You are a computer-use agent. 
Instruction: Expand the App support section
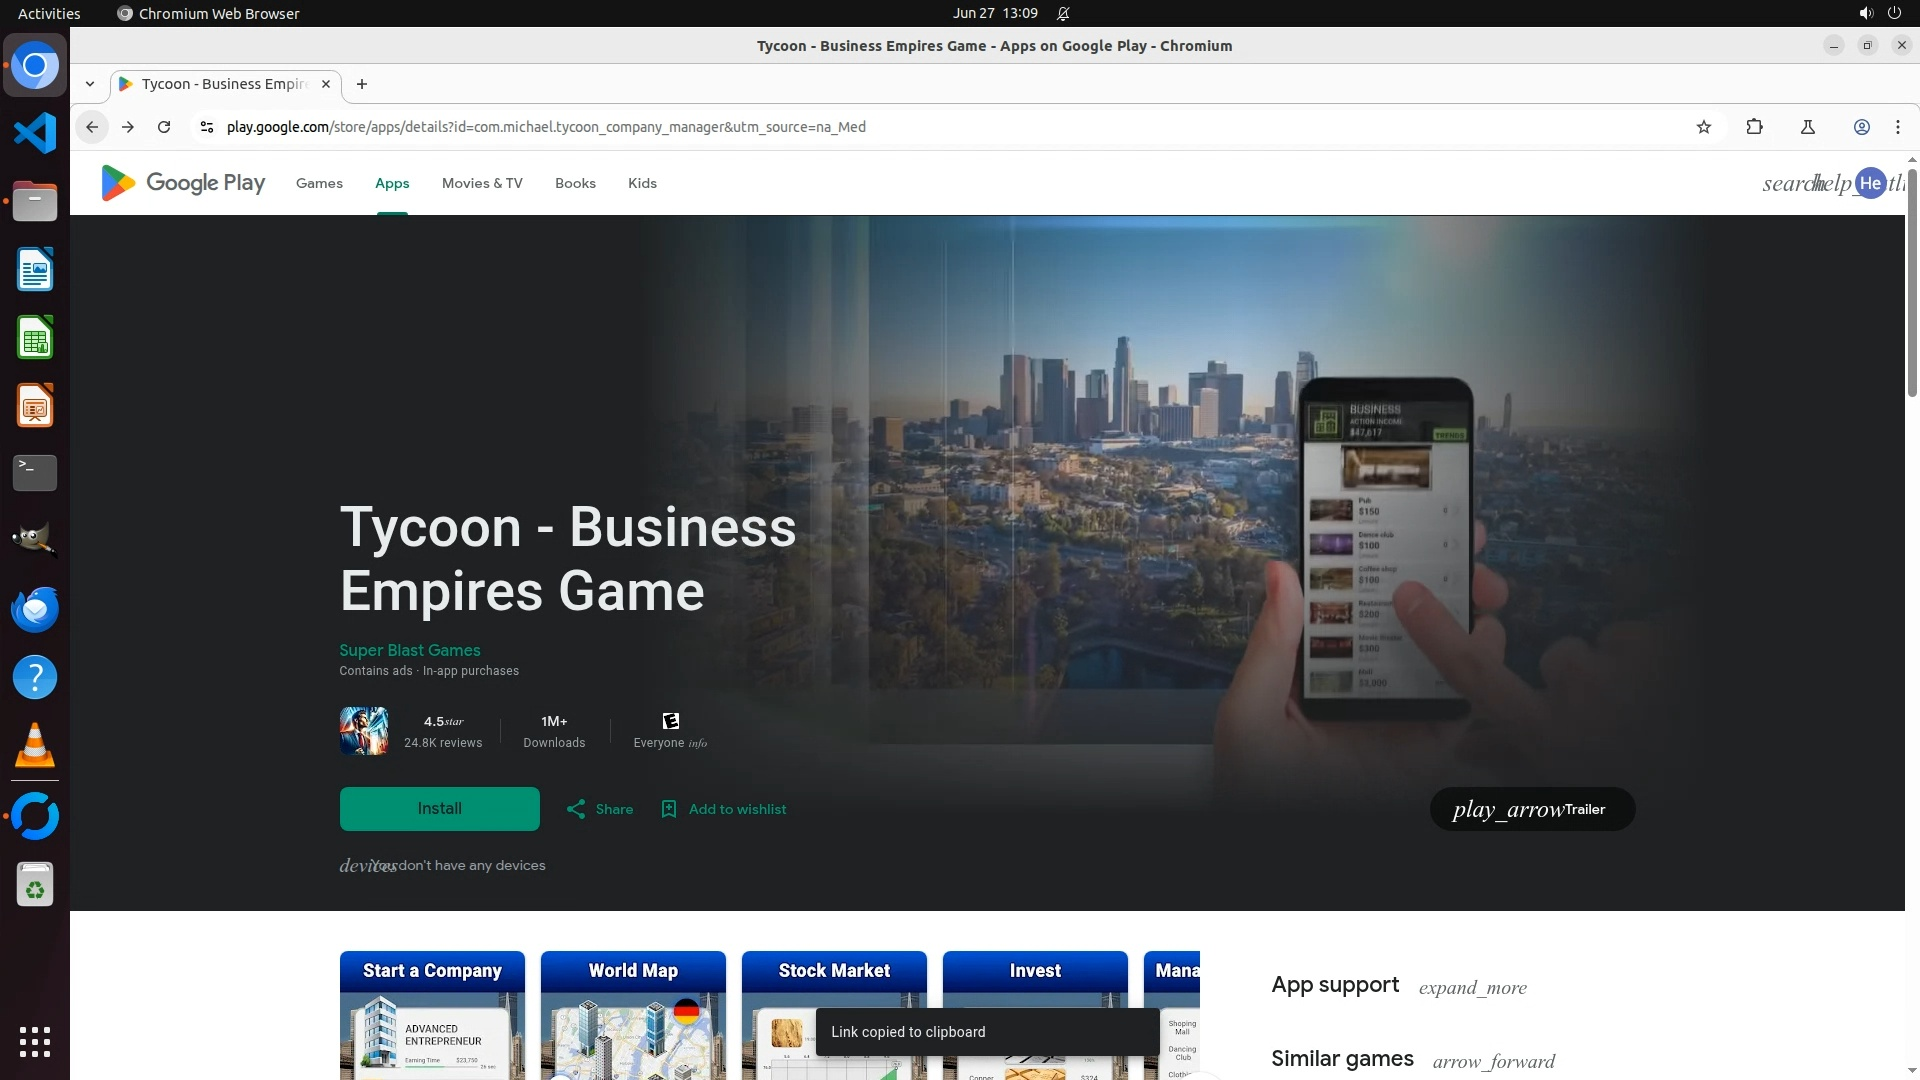coord(1472,987)
